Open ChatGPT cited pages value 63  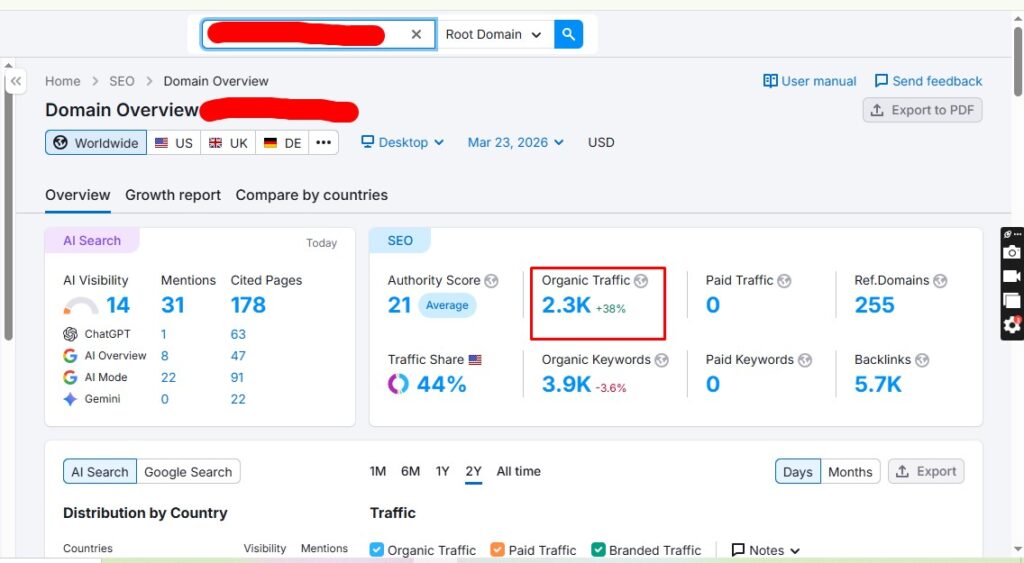(x=238, y=334)
